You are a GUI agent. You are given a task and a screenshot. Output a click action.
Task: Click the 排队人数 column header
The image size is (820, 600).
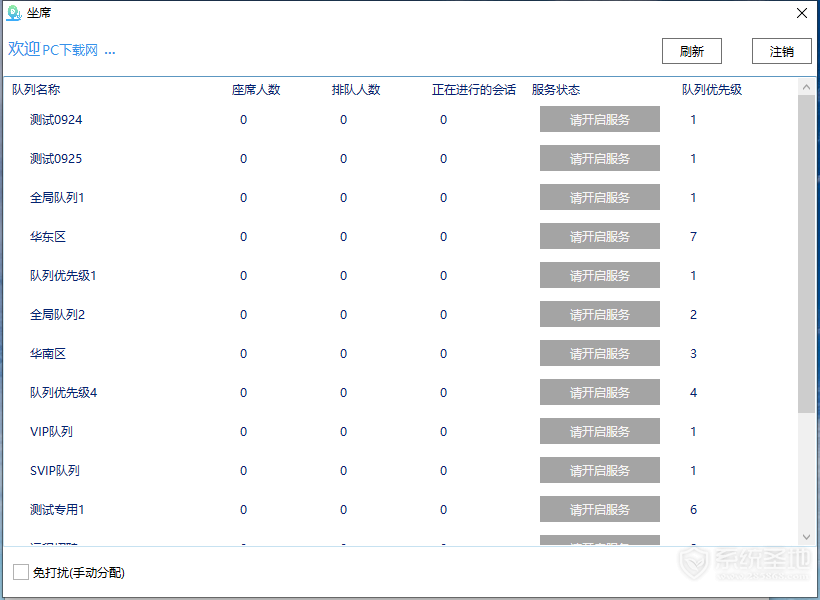tap(356, 89)
